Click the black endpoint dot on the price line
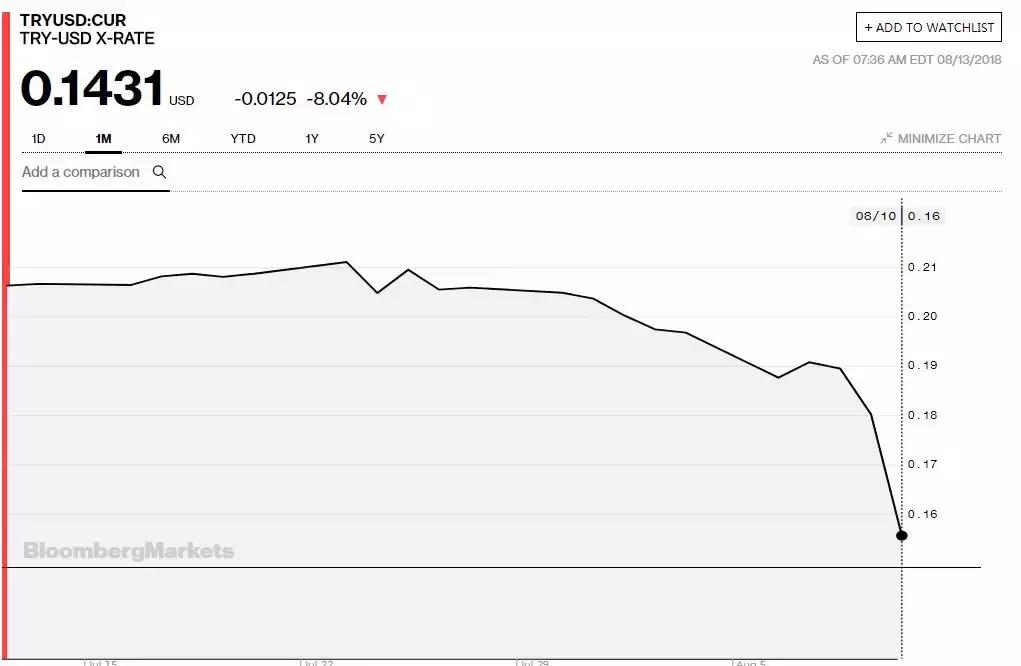Screen dimensions: 1021x666 tap(901, 534)
